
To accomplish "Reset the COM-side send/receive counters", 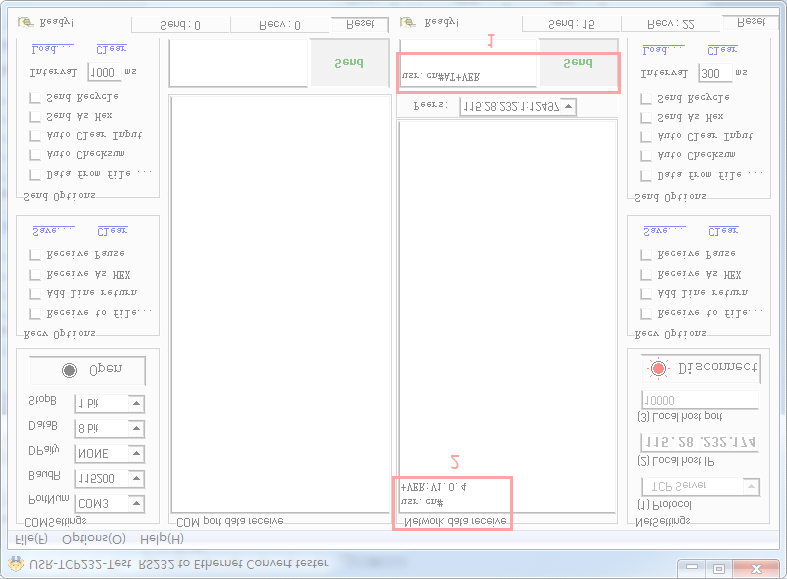I will (360, 24).
